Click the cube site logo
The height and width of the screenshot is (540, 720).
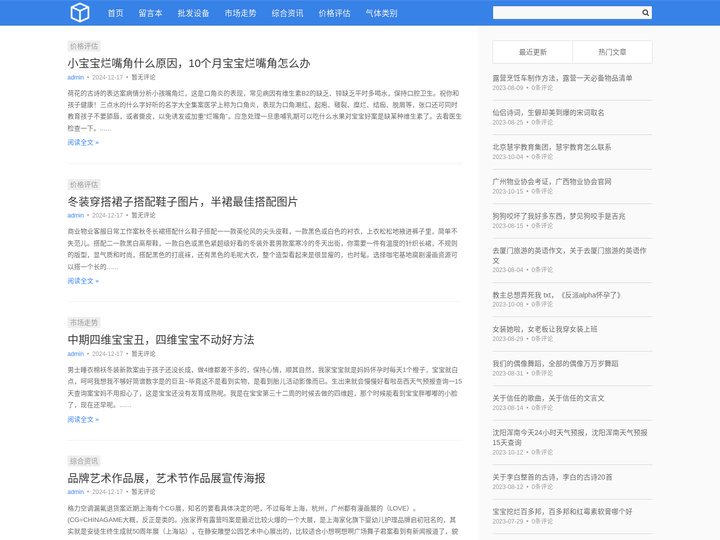coord(80,12)
